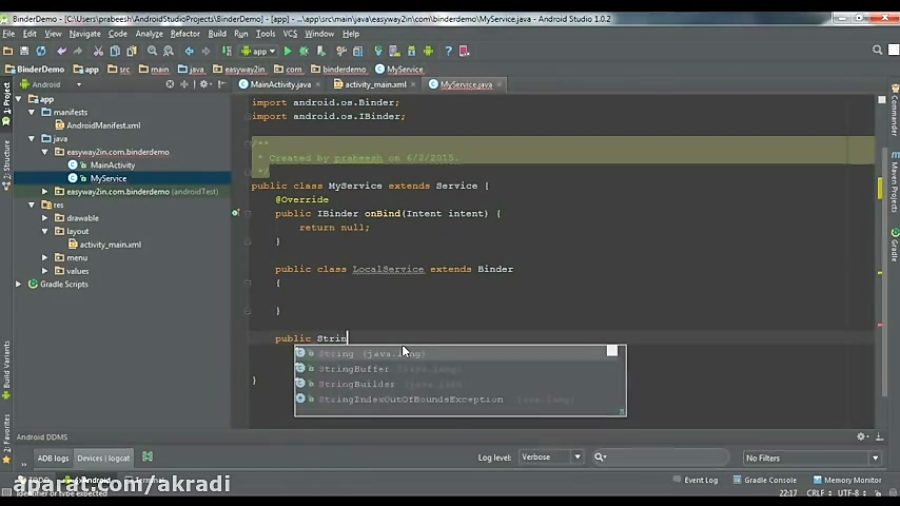Click the Replace toolbar icon

point(168,51)
